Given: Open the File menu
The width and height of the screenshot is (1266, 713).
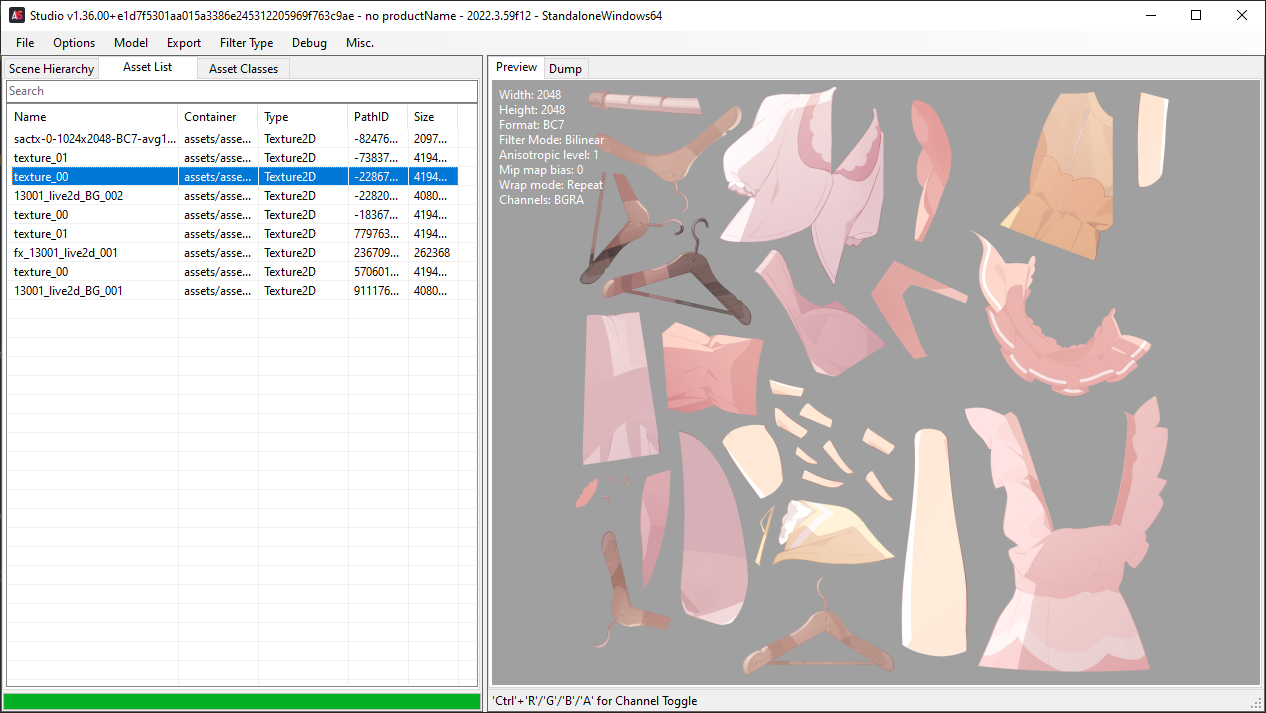Looking at the screenshot, I should [25, 43].
